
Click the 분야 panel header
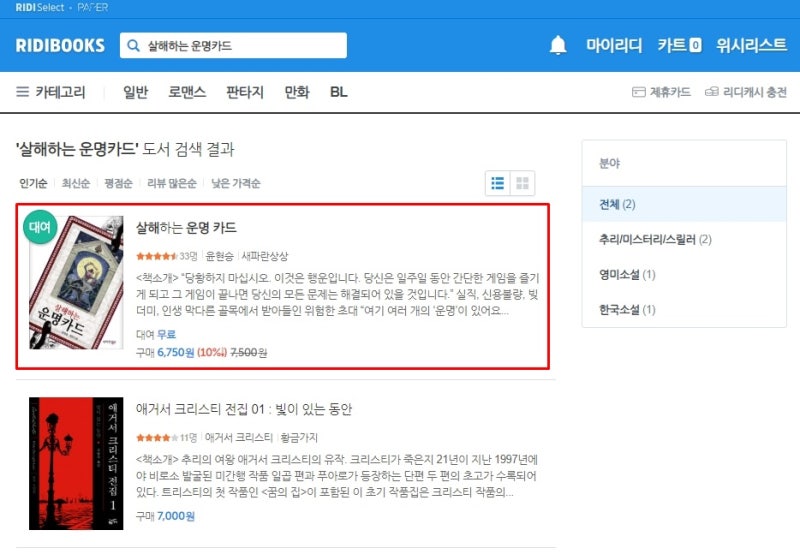(684, 163)
